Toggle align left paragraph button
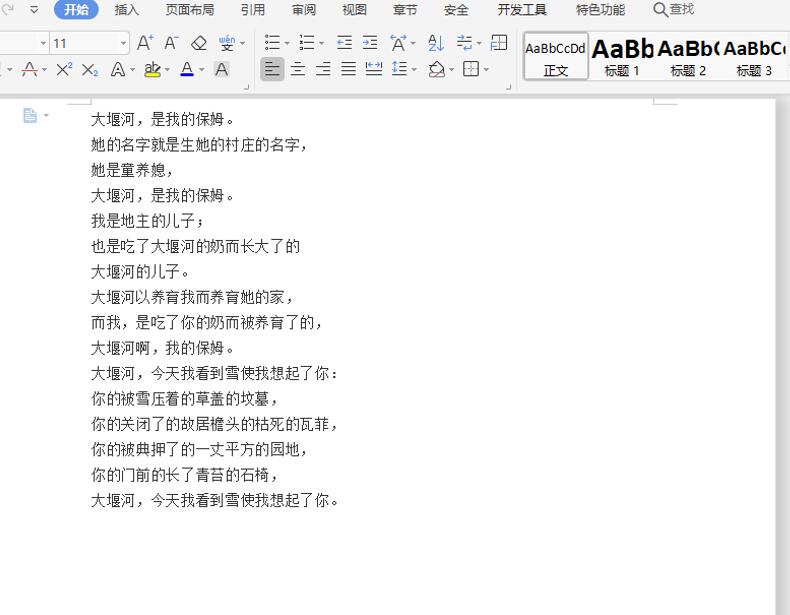The image size is (790, 615). 272,69
